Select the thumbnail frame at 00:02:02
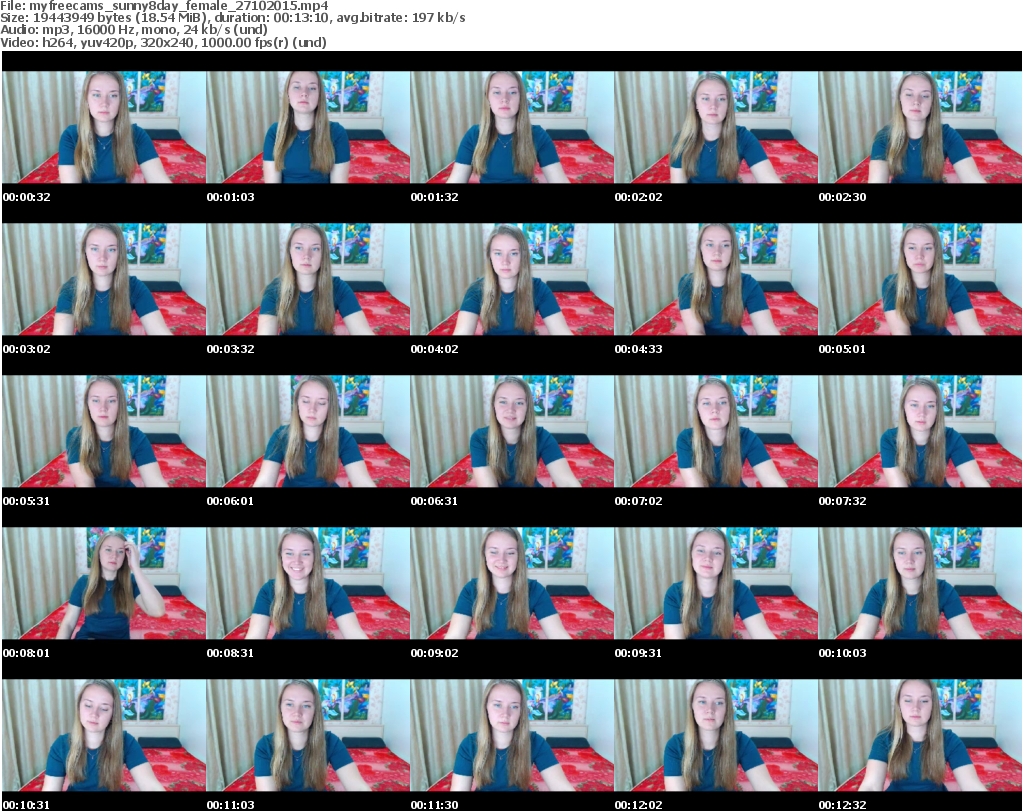Image resolution: width=1024 pixels, height=811 pixels. [x=716, y=127]
